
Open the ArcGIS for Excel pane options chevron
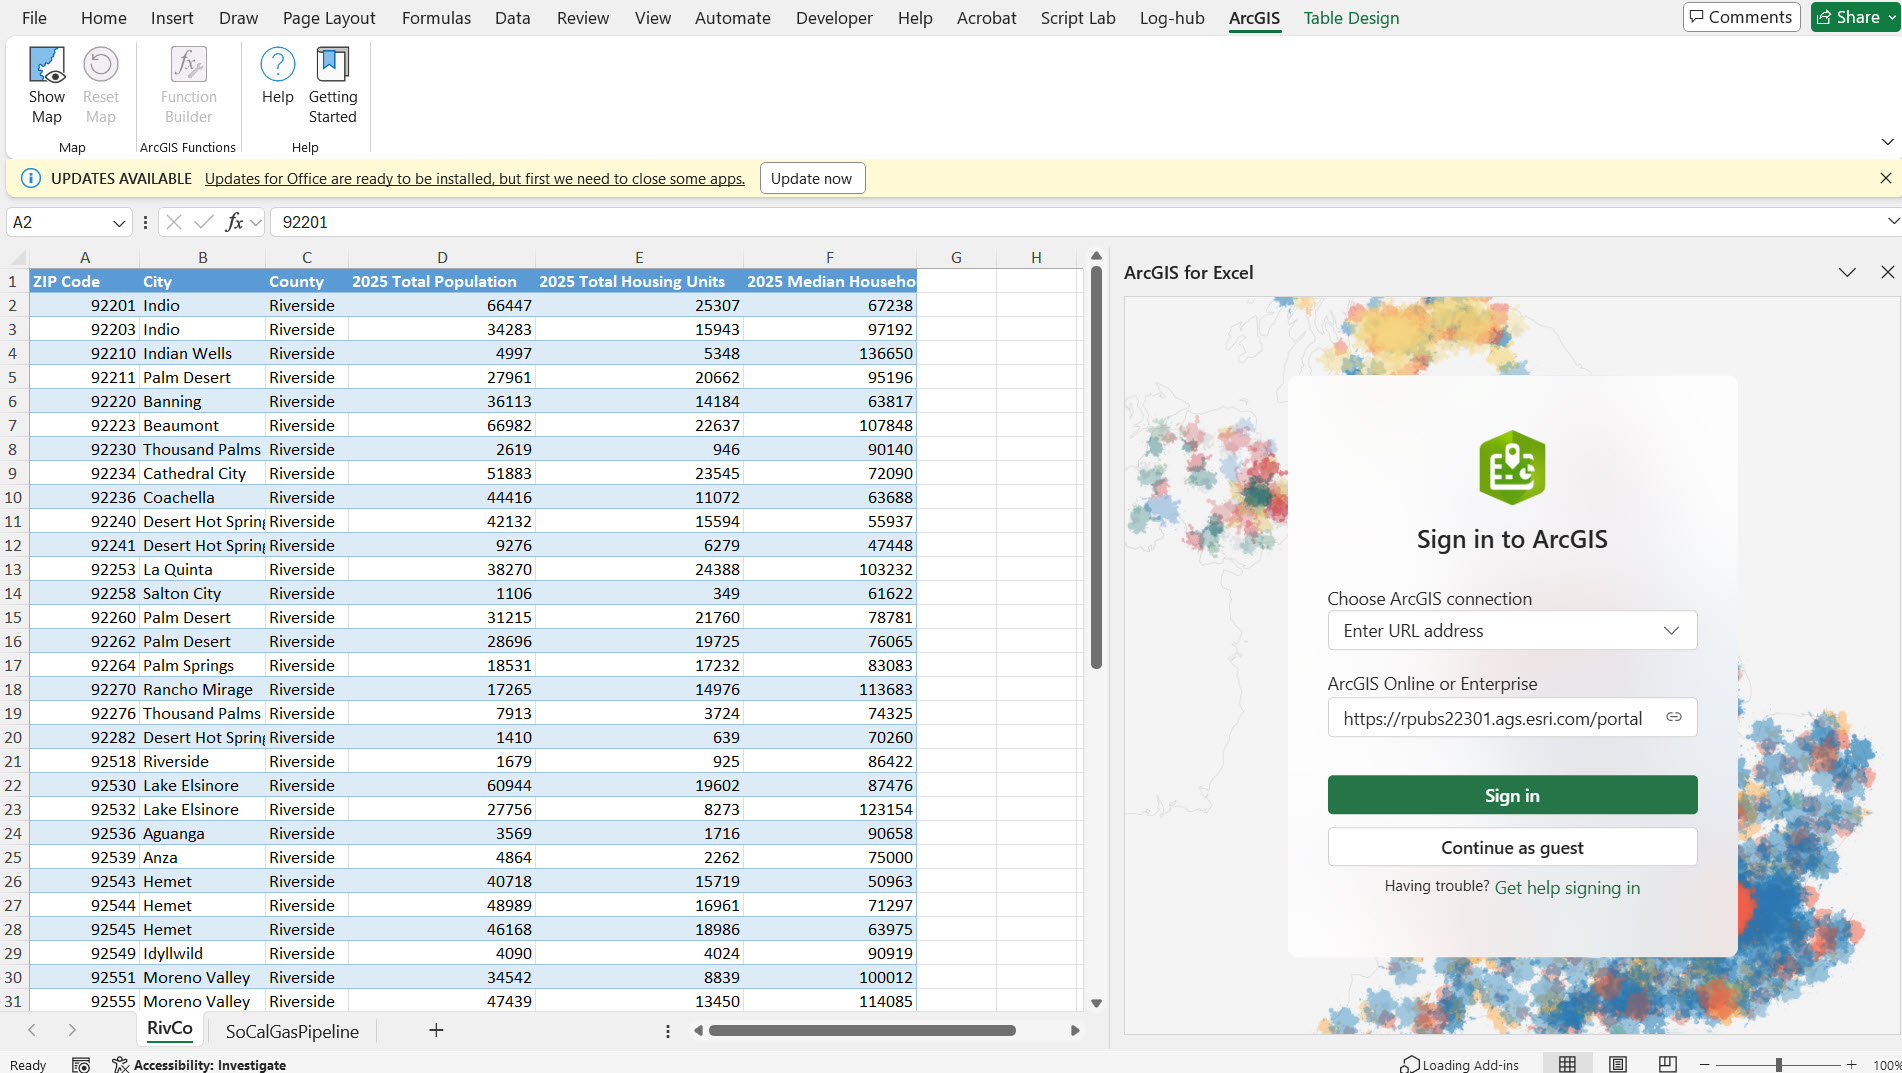pyautogui.click(x=1846, y=272)
